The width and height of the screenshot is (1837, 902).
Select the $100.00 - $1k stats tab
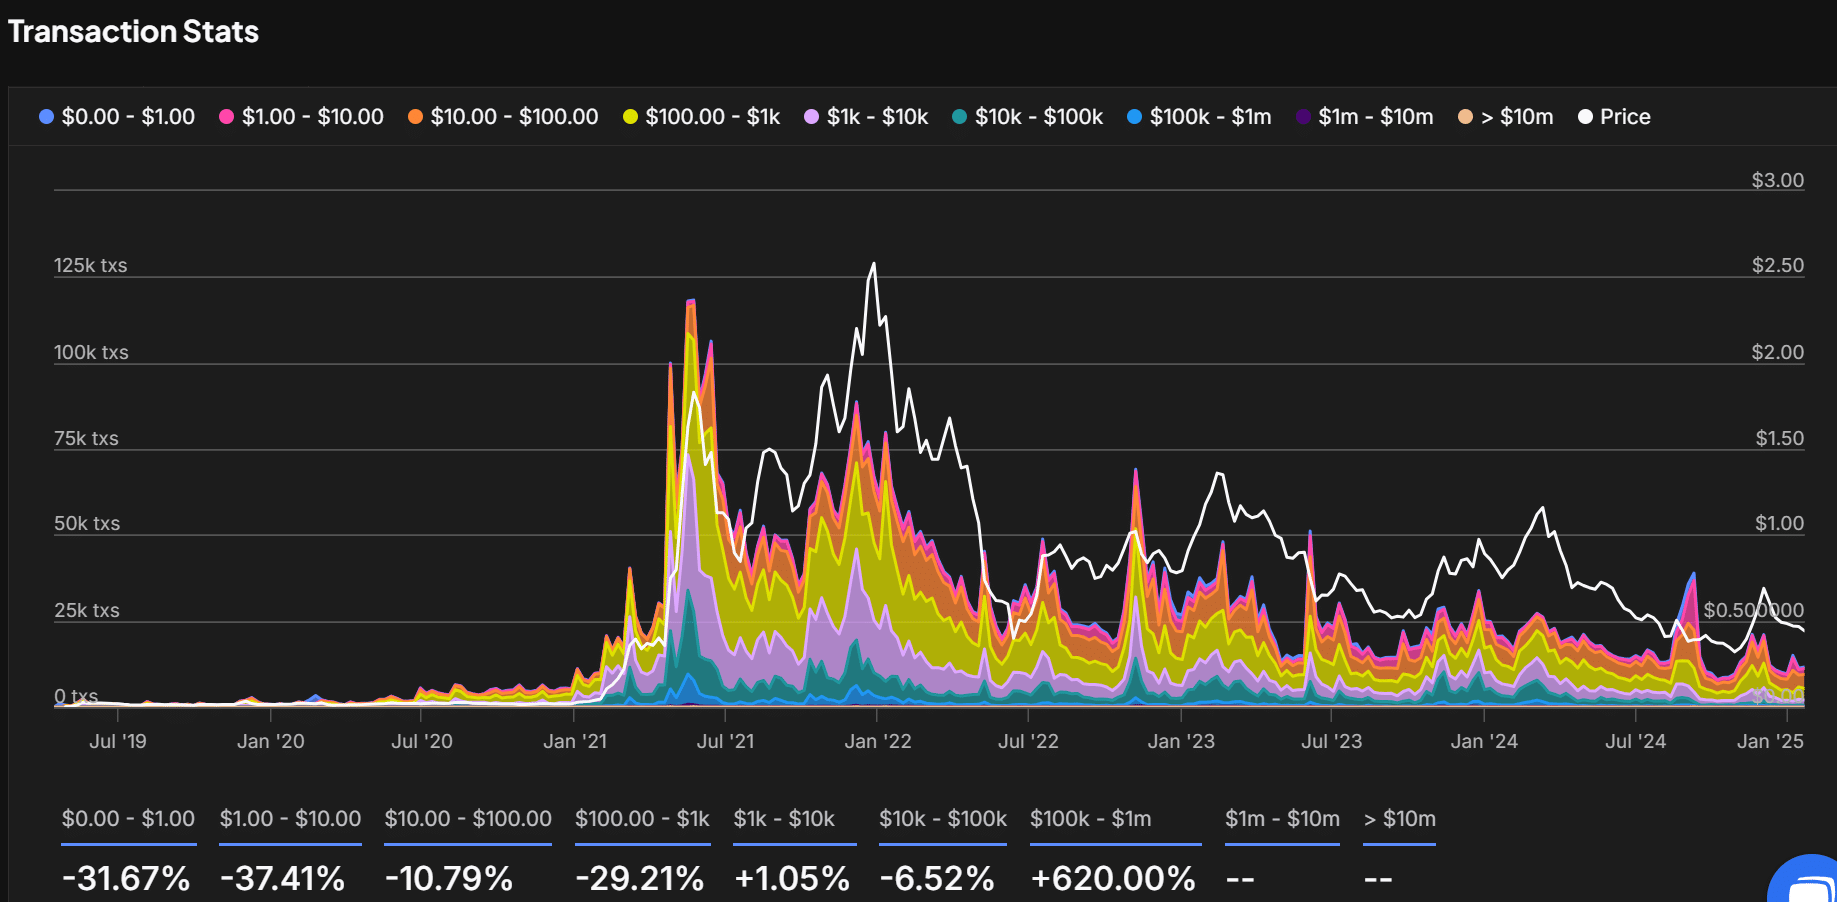coord(642,819)
